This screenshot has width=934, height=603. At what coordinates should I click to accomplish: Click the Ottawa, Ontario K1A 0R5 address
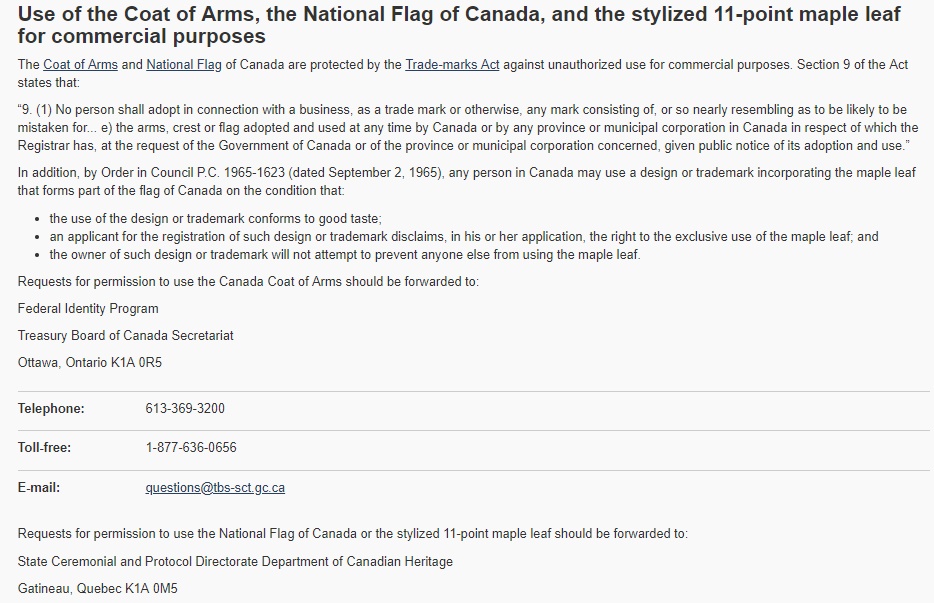point(90,362)
